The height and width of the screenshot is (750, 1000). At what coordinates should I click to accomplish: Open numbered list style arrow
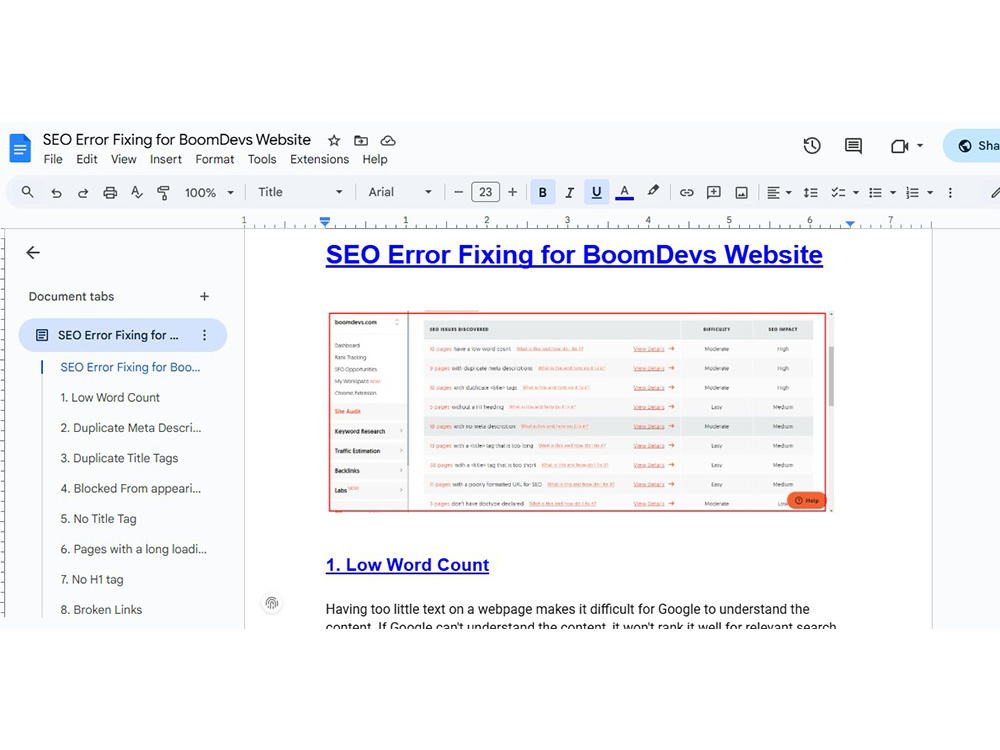tap(930, 193)
